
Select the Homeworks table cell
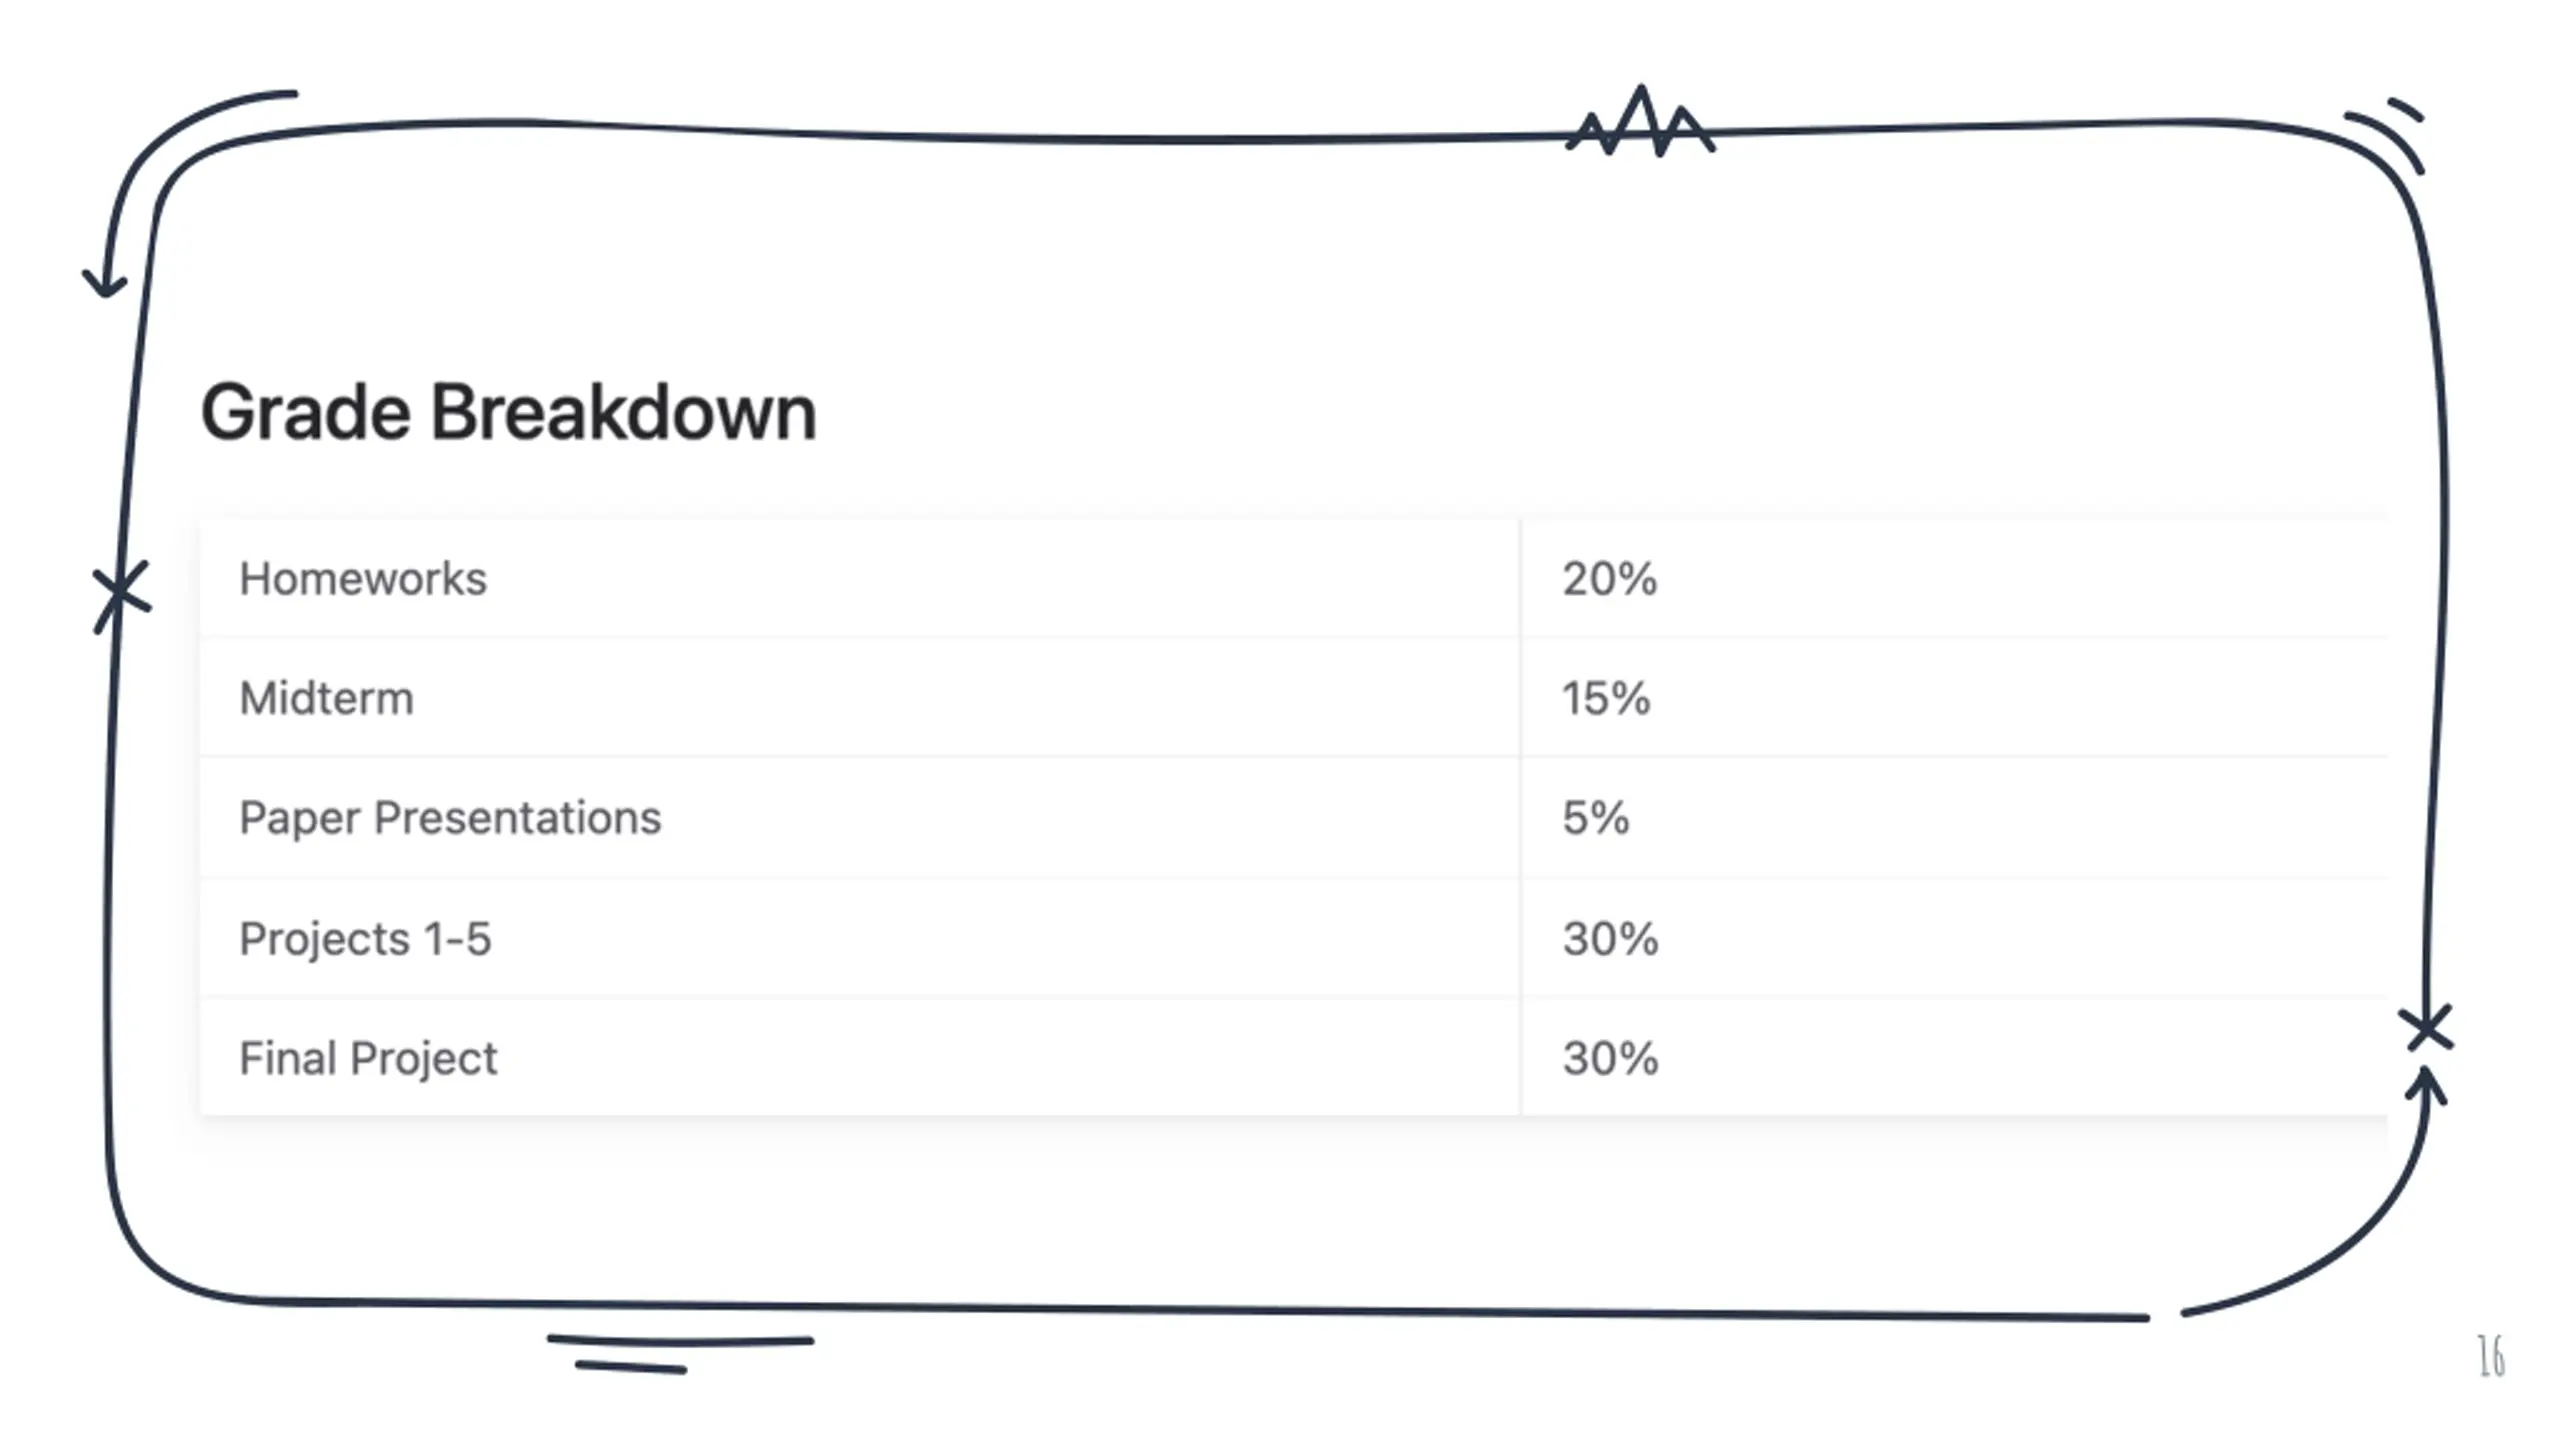click(x=860, y=578)
